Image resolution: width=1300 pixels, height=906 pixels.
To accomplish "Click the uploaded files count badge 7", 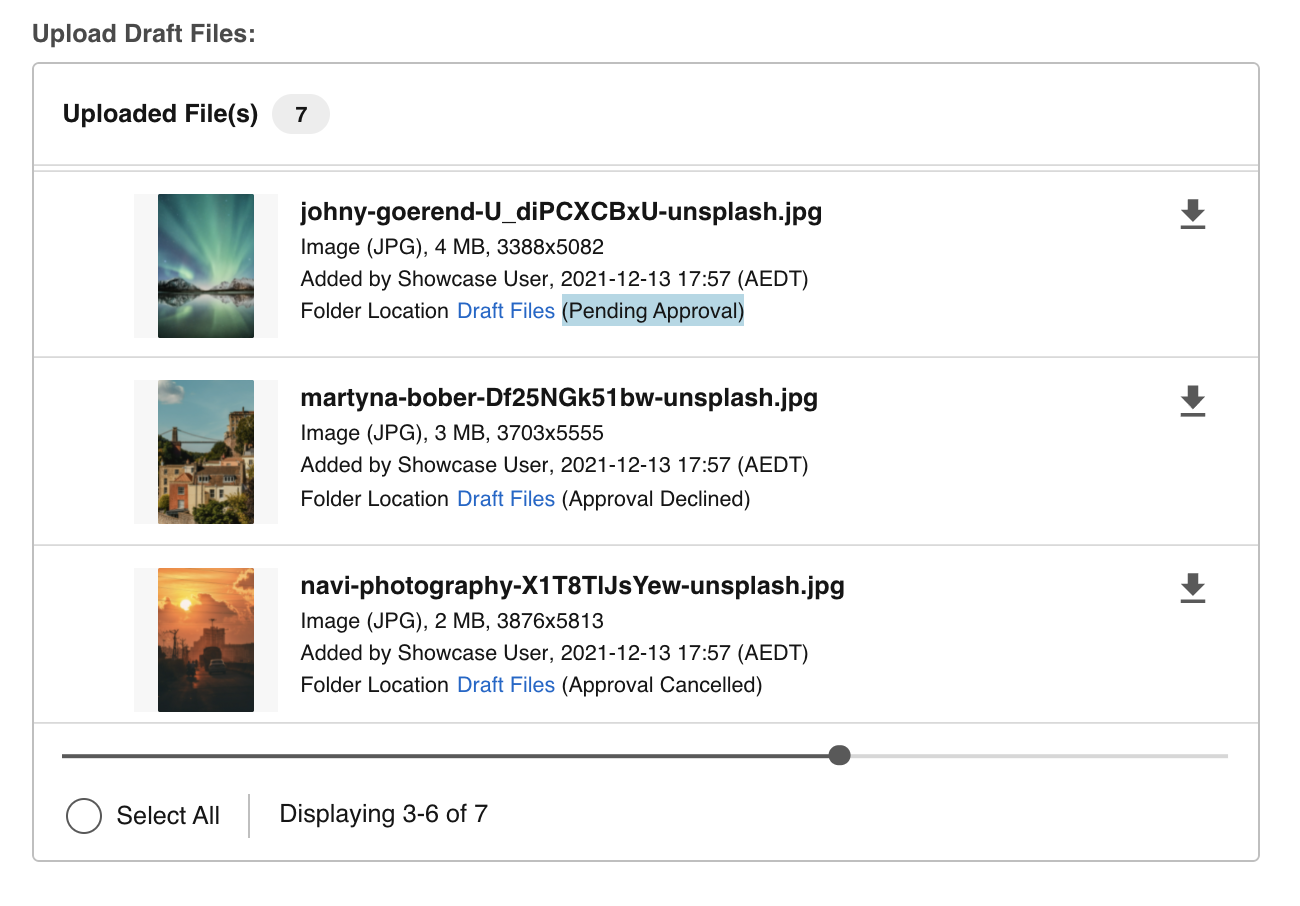I will [x=301, y=115].
